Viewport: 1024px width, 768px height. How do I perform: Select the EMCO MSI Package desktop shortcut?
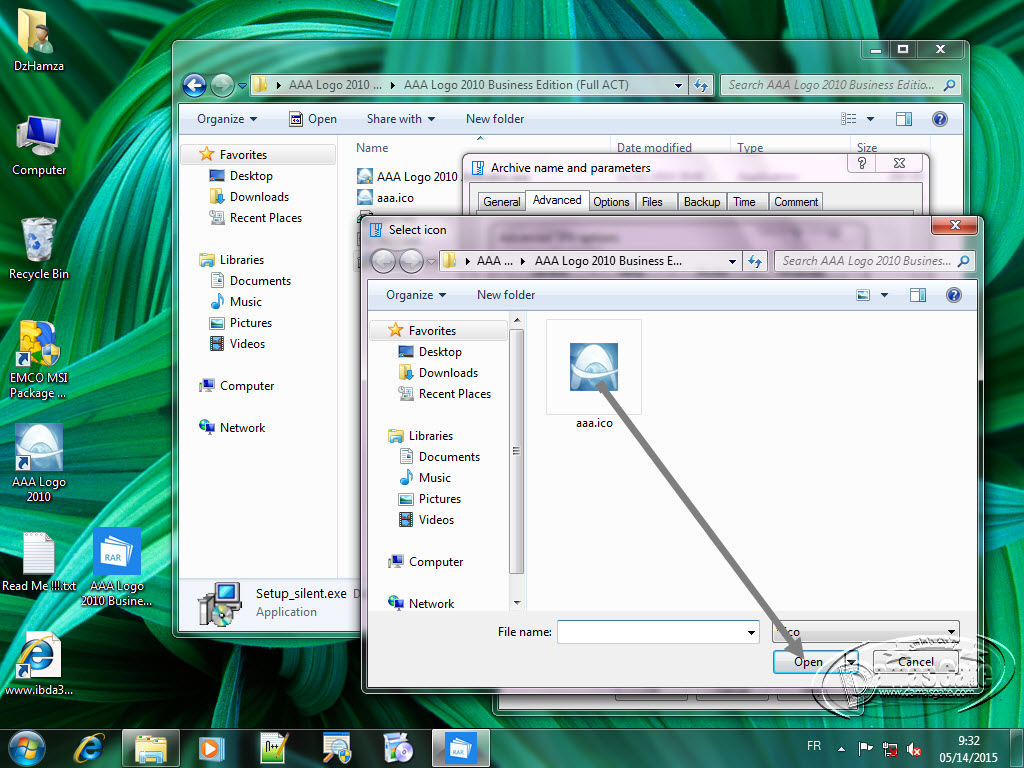tap(39, 360)
